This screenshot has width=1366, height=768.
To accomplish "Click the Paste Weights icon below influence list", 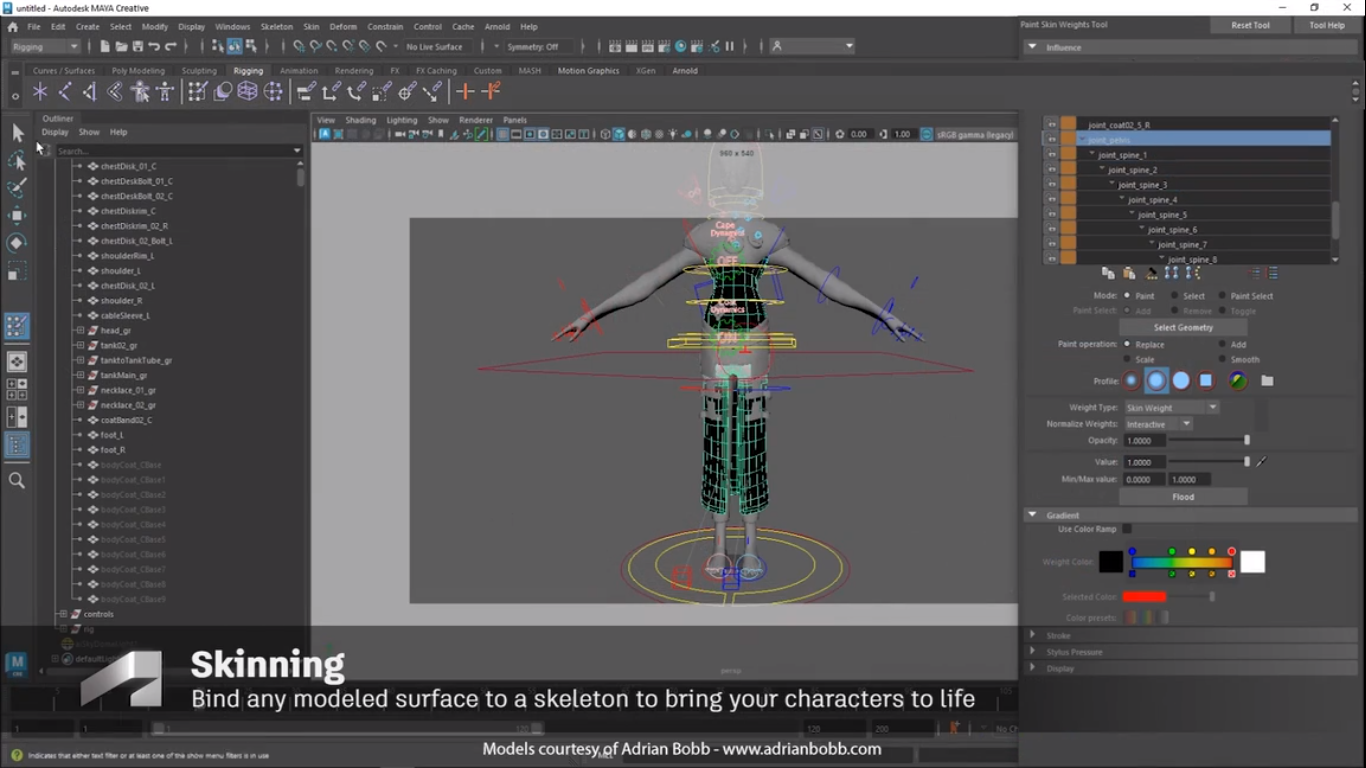I will click(1129, 273).
